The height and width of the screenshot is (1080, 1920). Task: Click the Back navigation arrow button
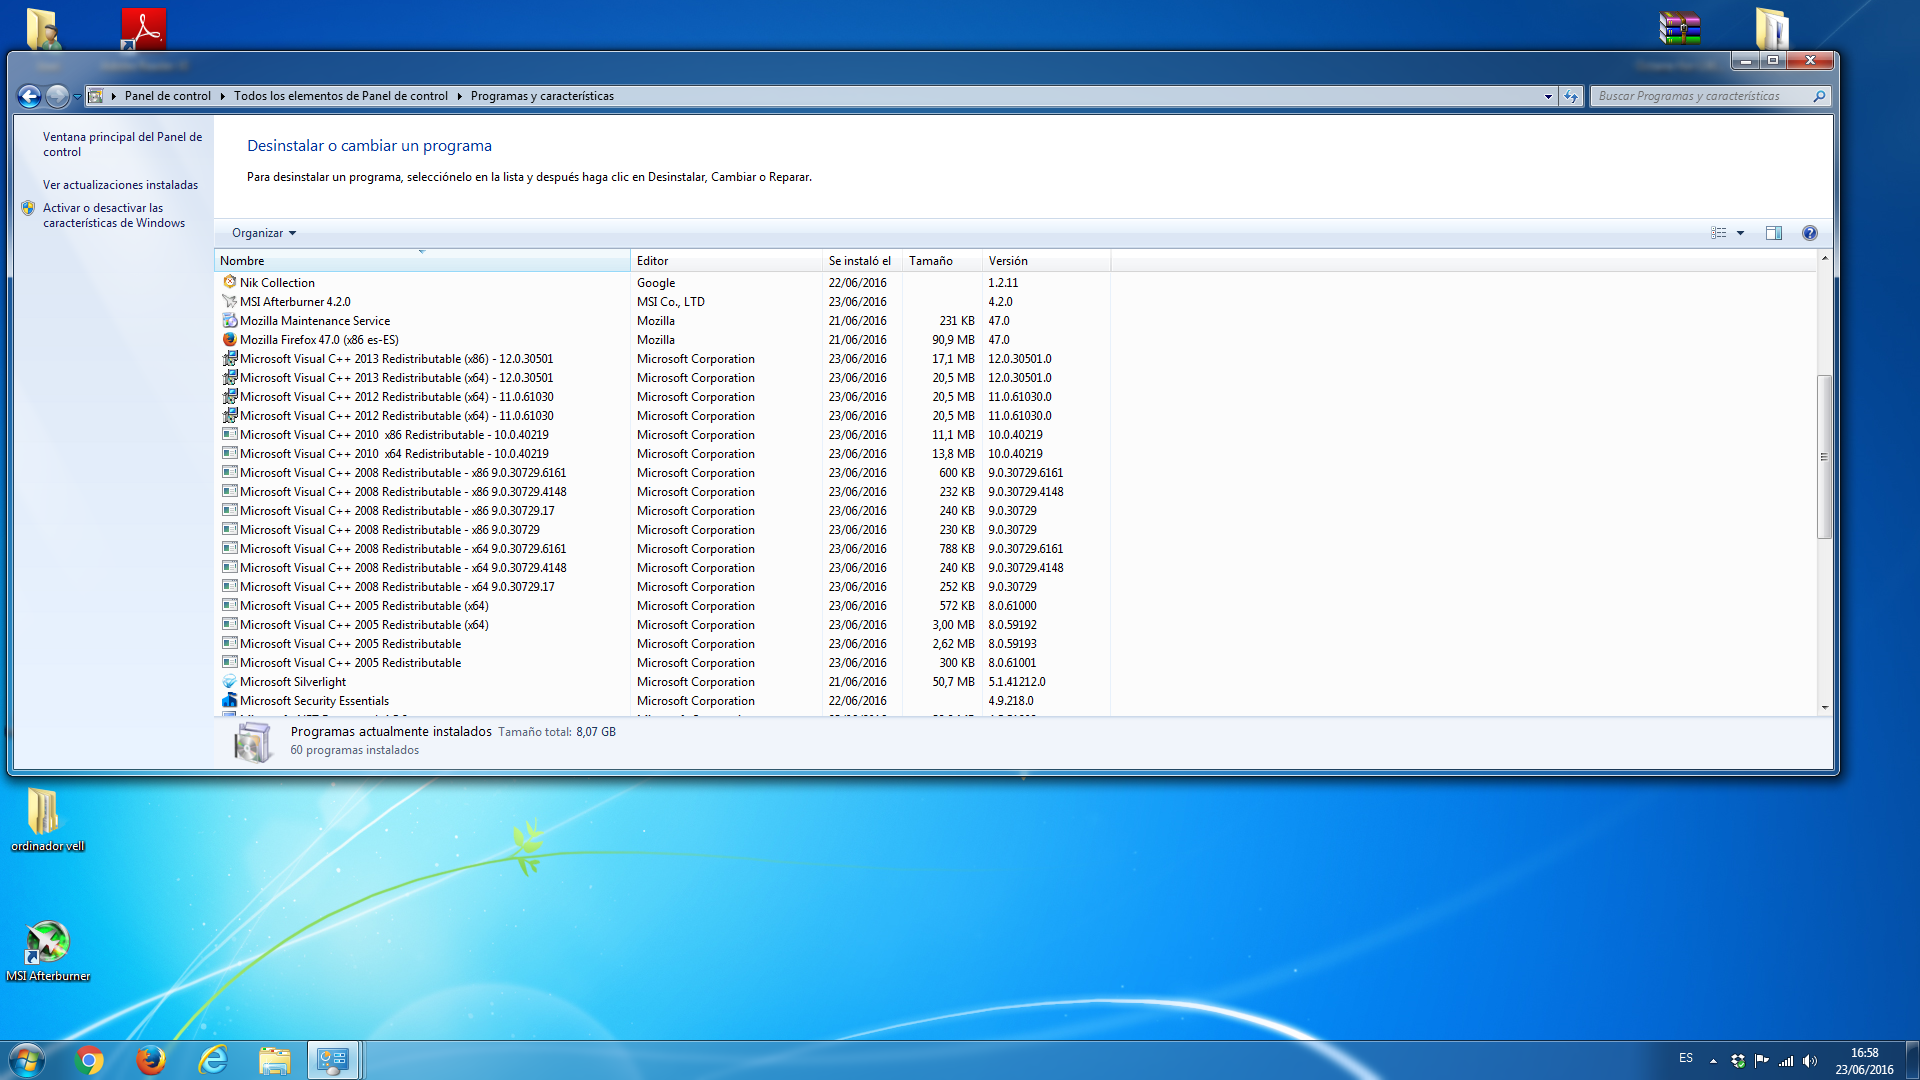pyautogui.click(x=29, y=96)
